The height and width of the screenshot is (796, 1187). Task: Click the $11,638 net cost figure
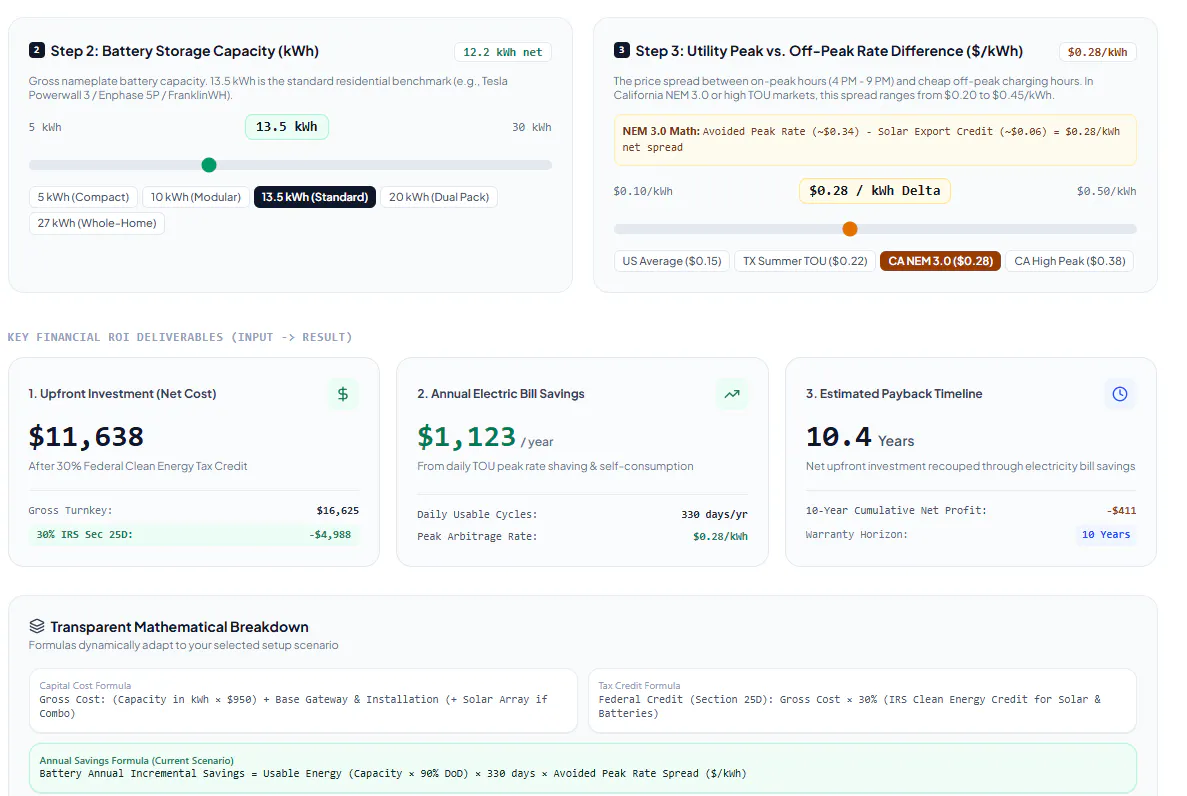coord(86,437)
